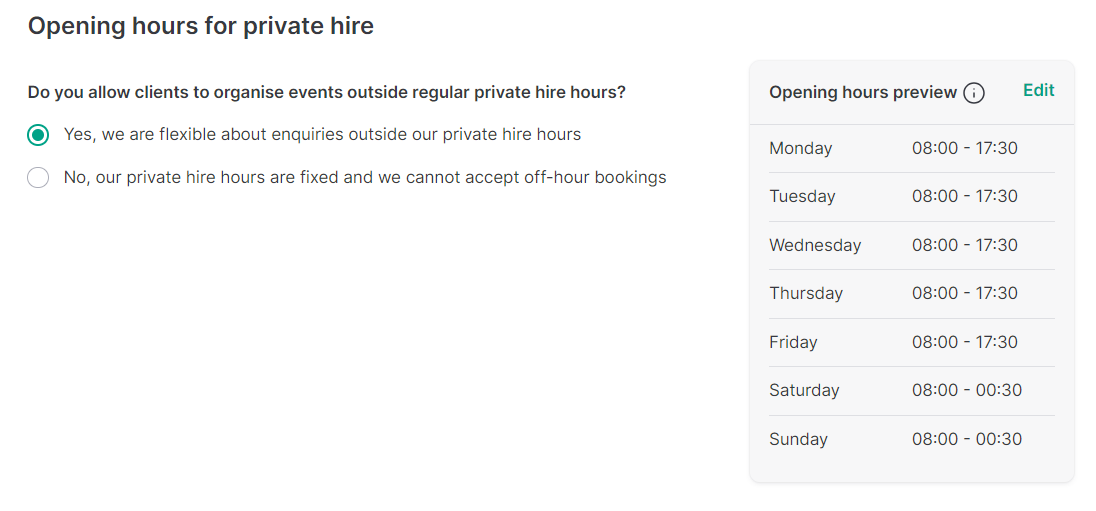Click the Yes, we are flexible label text
Screen dimensions: 1096x511
(x=322, y=134)
